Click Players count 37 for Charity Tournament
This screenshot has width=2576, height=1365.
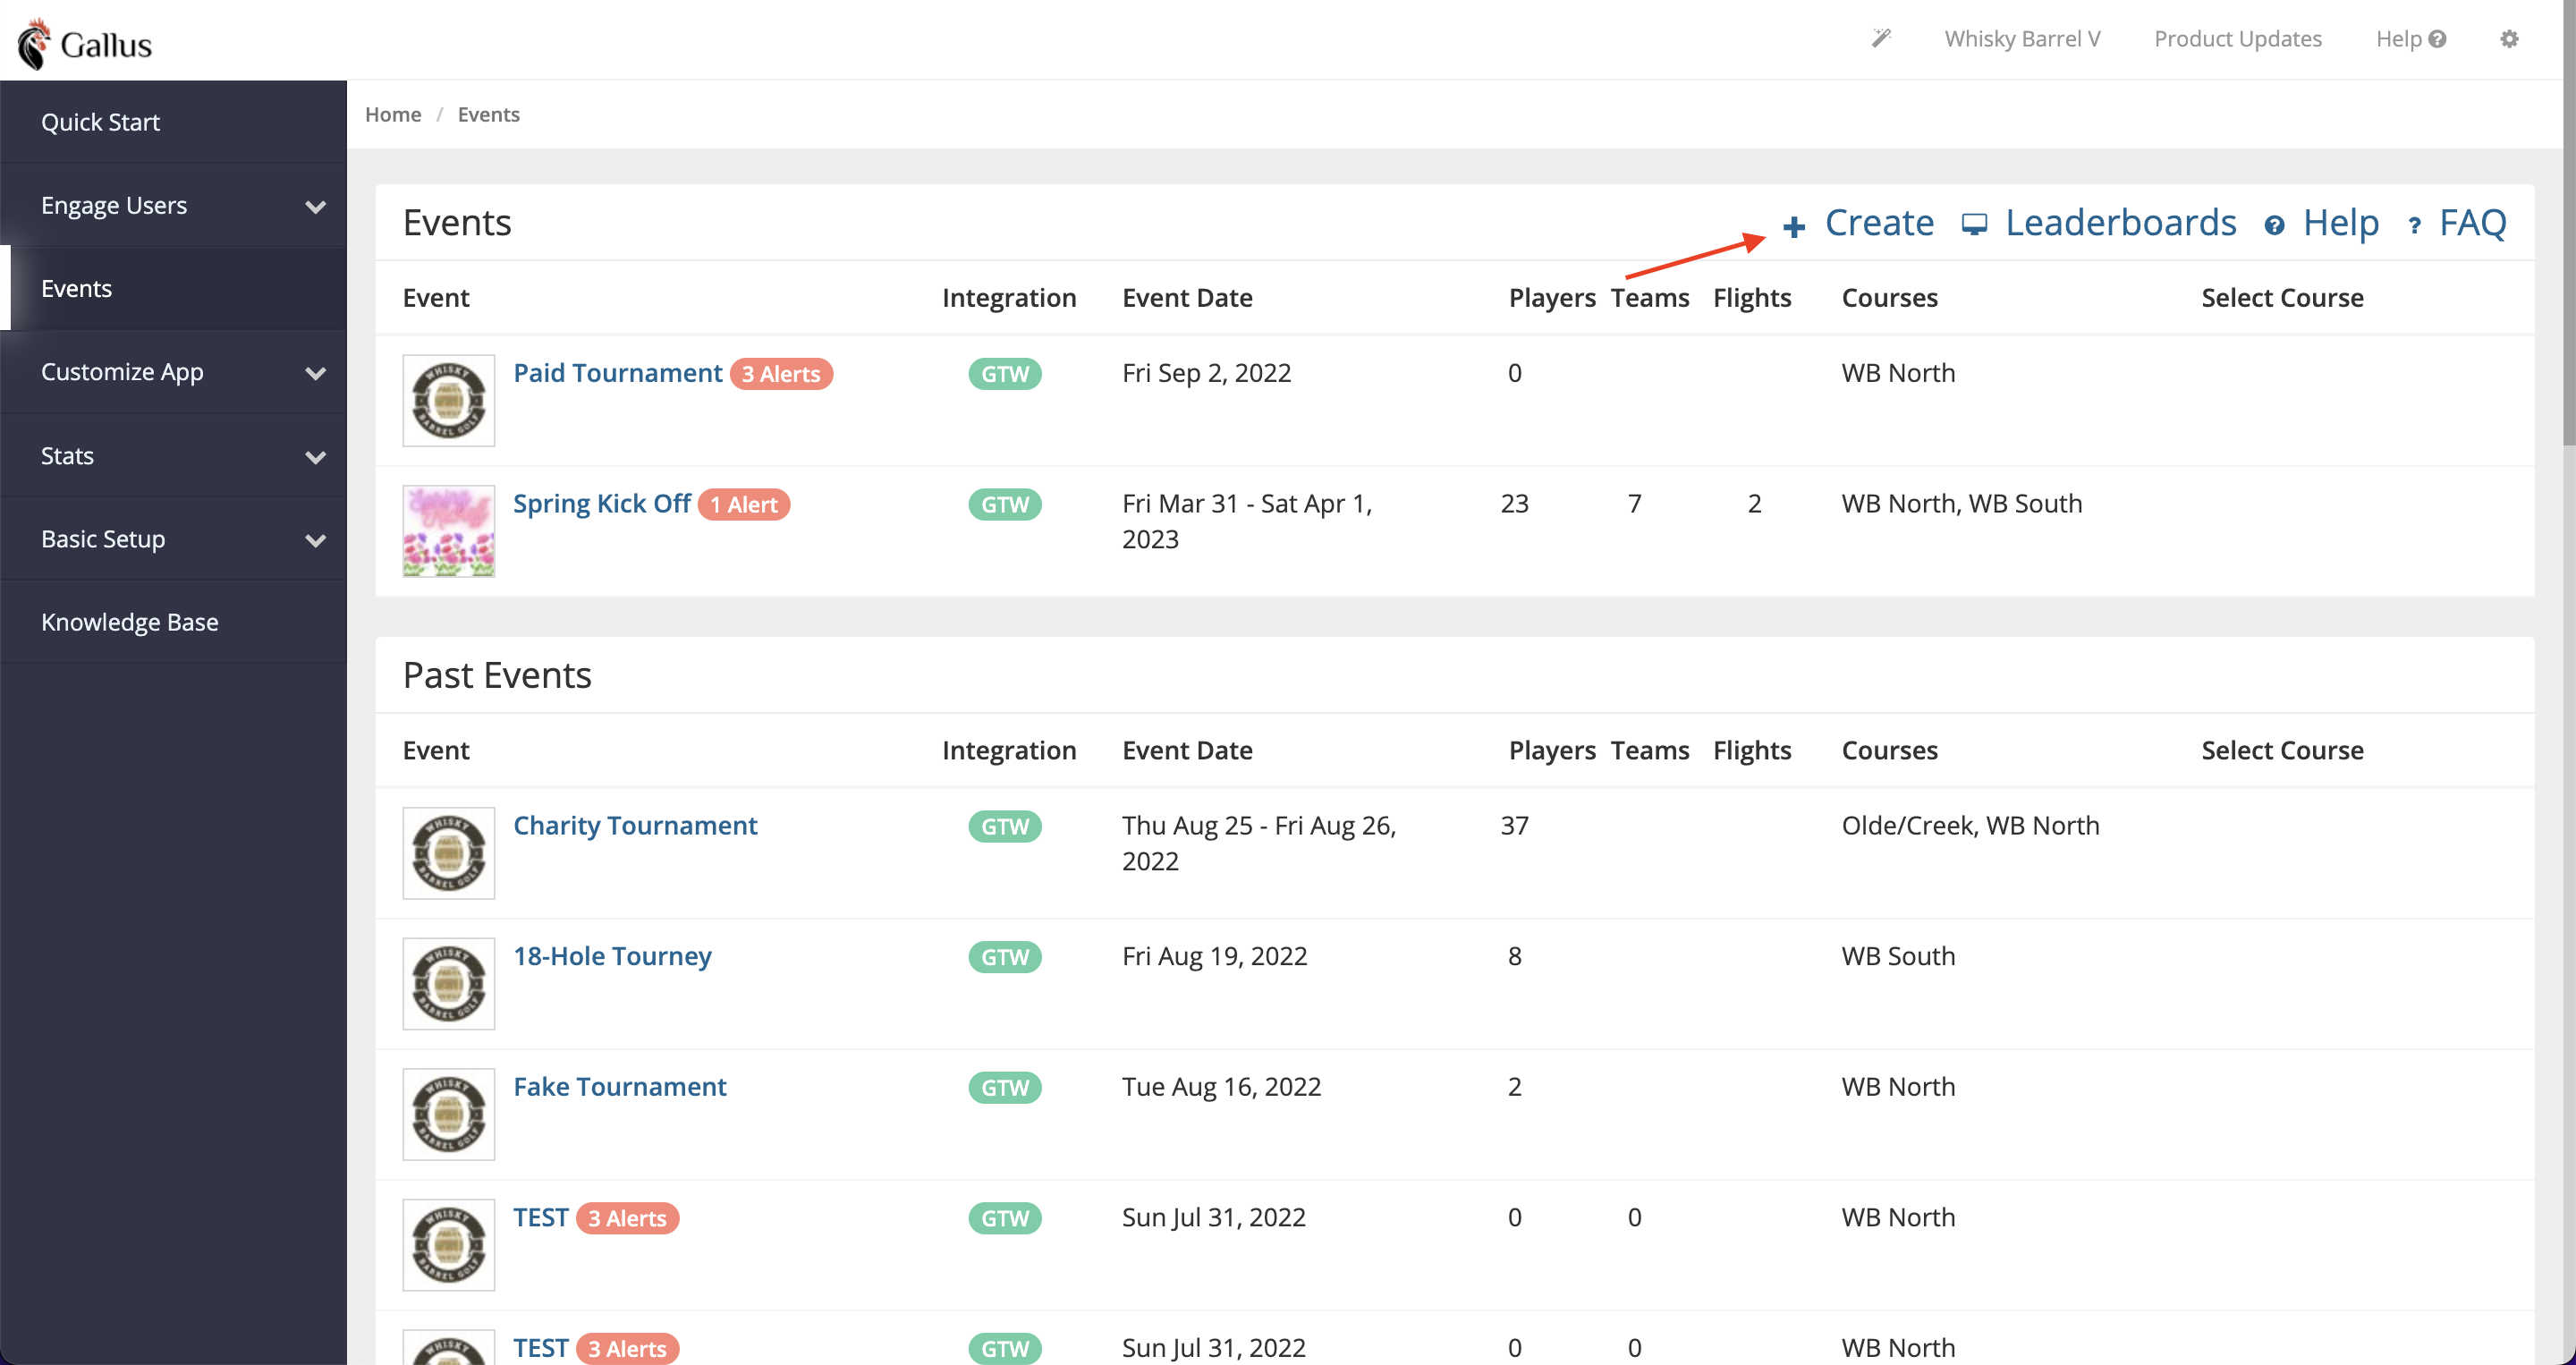point(1514,825)
